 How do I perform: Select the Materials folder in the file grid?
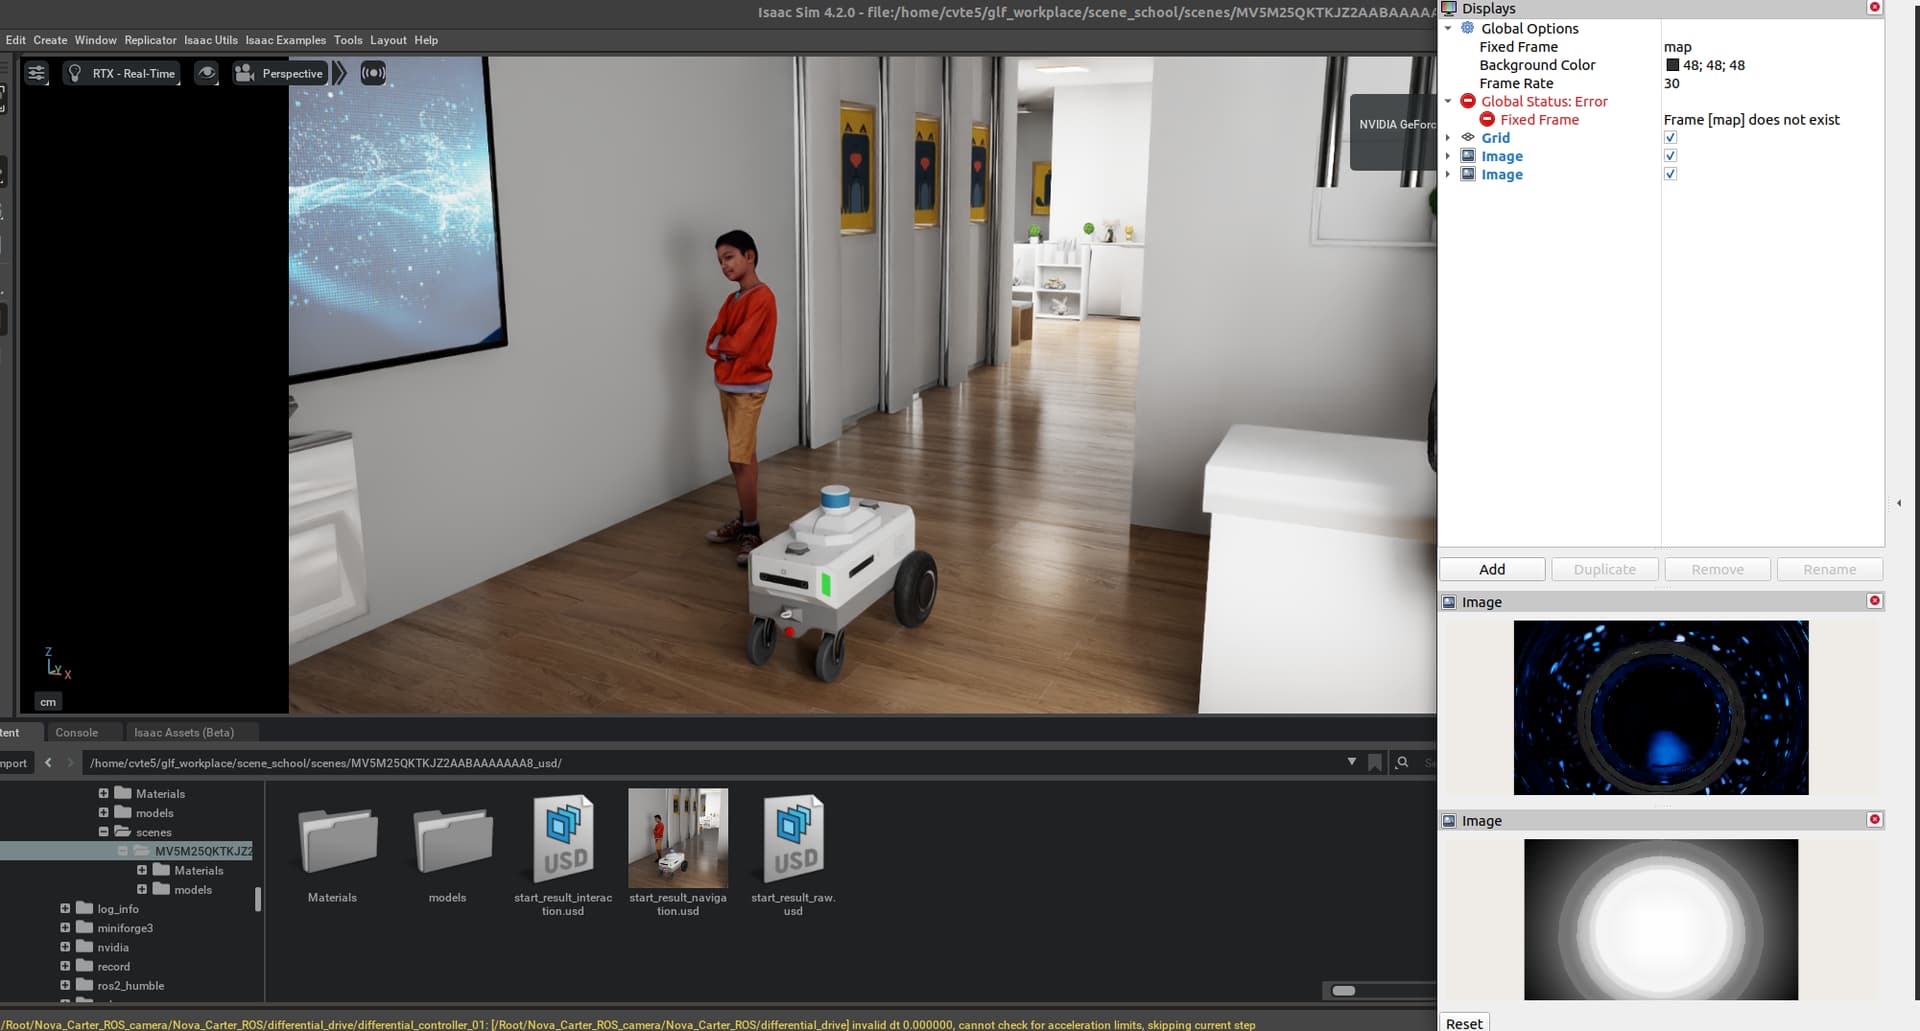[338, 840]
